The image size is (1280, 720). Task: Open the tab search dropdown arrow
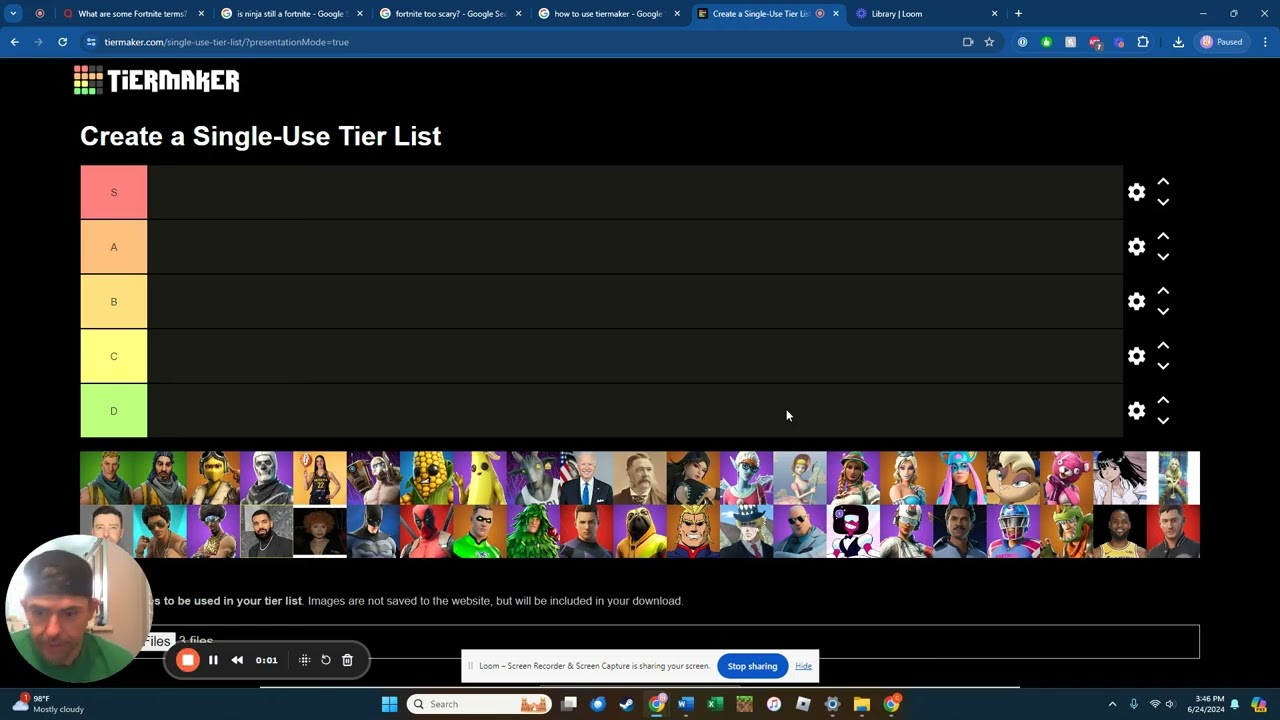pyautogui.click(x=13, y=14)
